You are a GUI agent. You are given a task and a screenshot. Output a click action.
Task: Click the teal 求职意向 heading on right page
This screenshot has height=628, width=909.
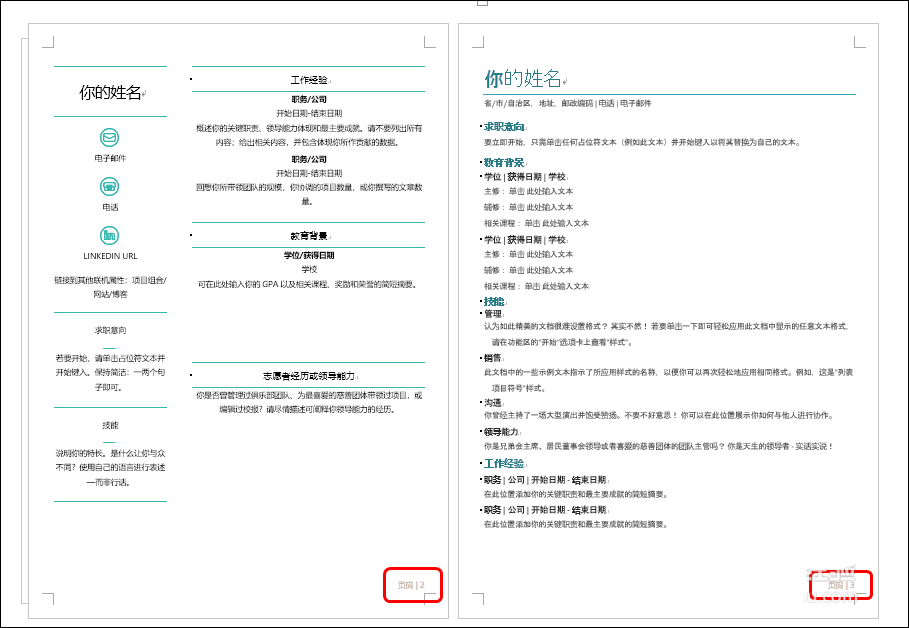tap(504, 126)
